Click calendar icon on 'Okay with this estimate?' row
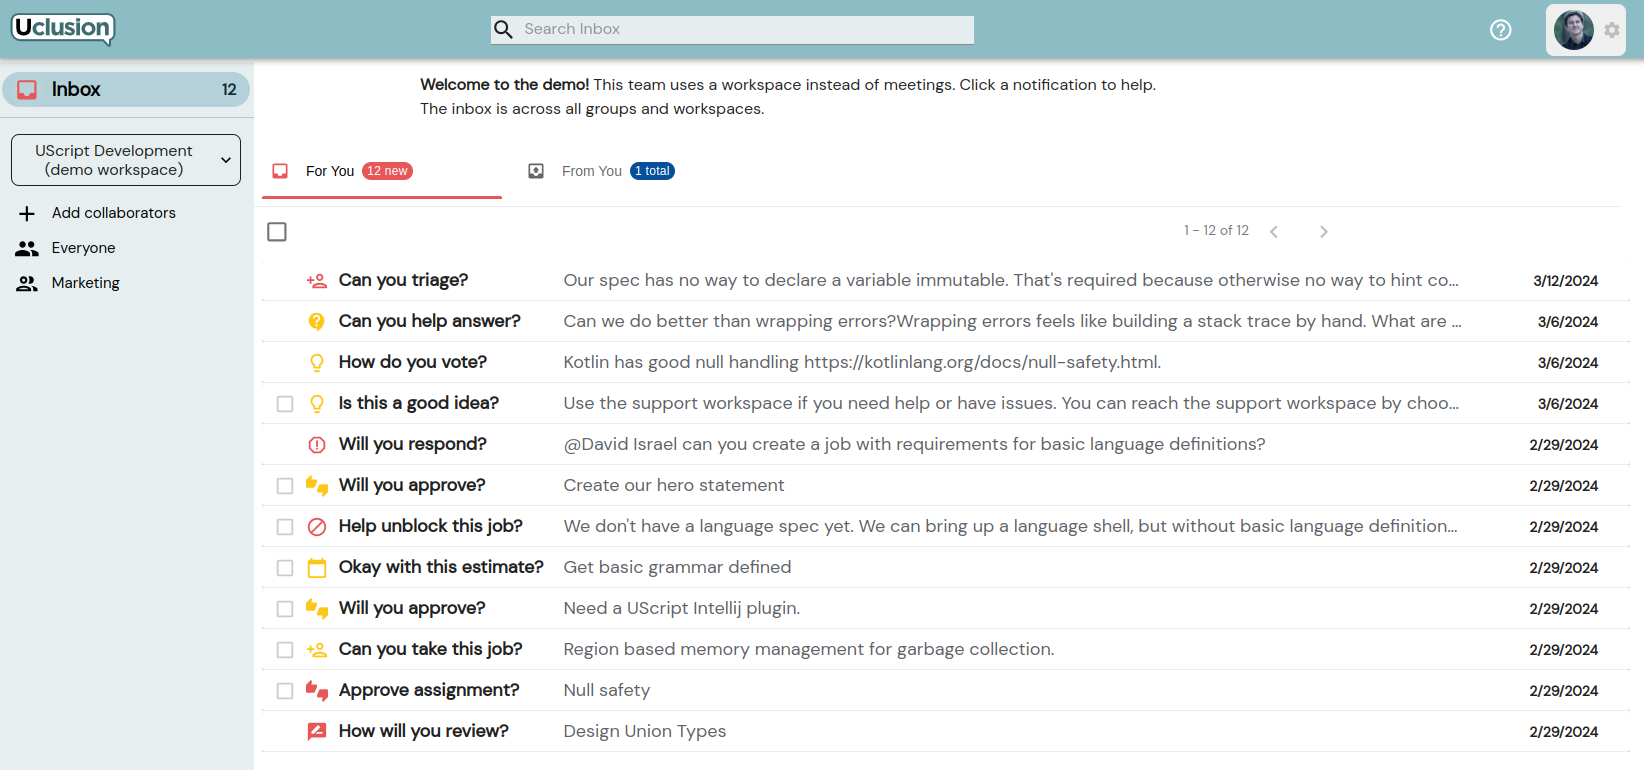The image size is (1644, 770). click(317, 568)
